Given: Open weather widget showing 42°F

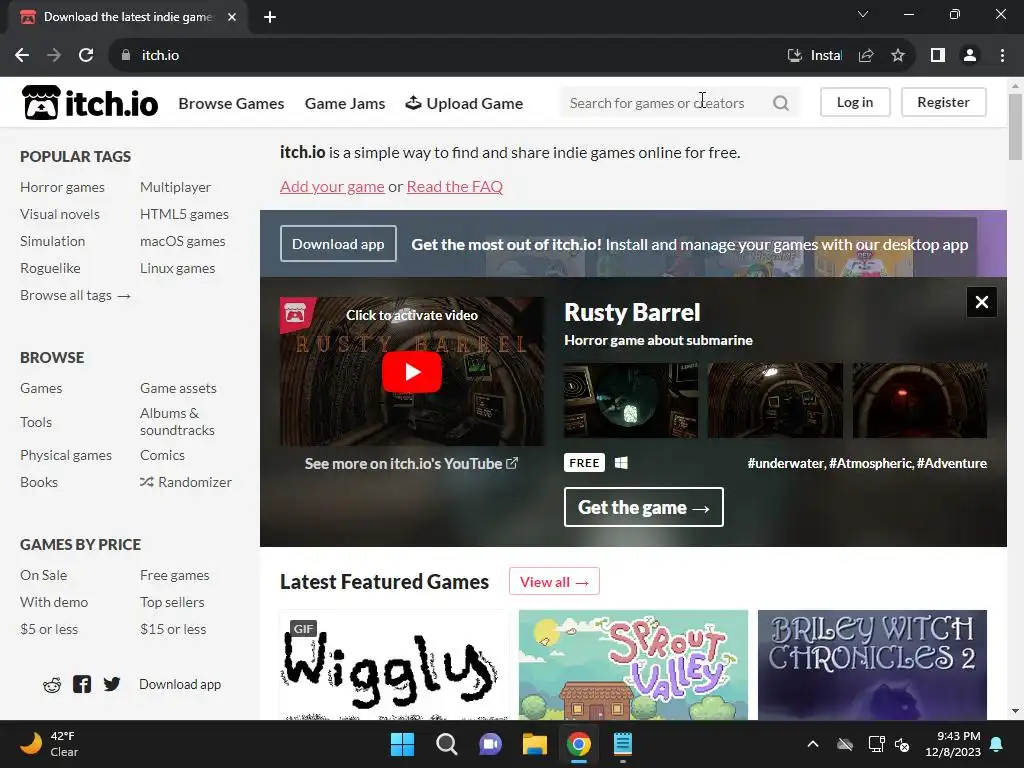Looking at the screenshot, I should point(50,744).
